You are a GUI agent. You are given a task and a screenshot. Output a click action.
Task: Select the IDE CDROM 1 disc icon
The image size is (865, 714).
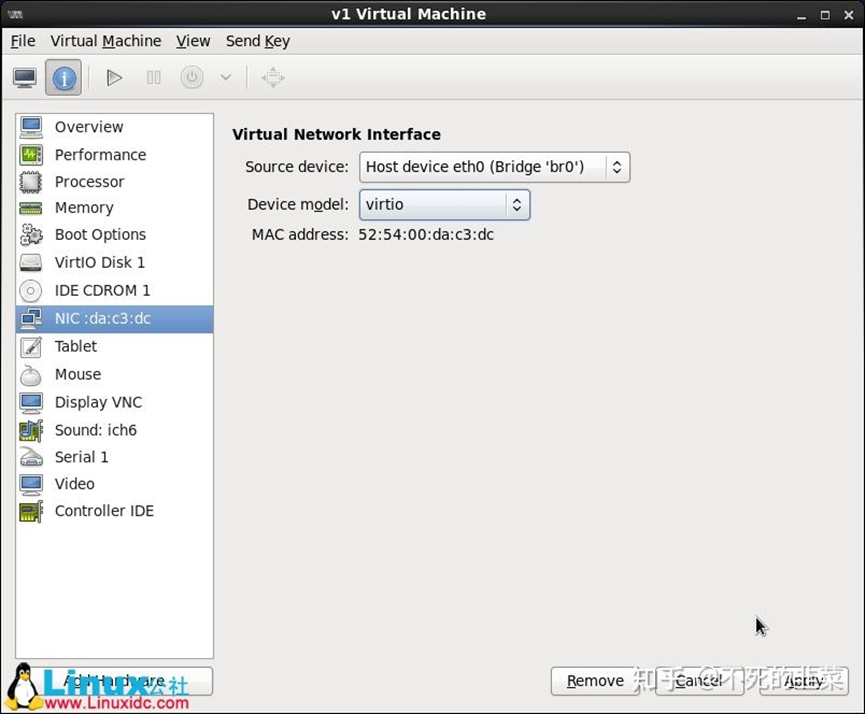coord(31,291)
